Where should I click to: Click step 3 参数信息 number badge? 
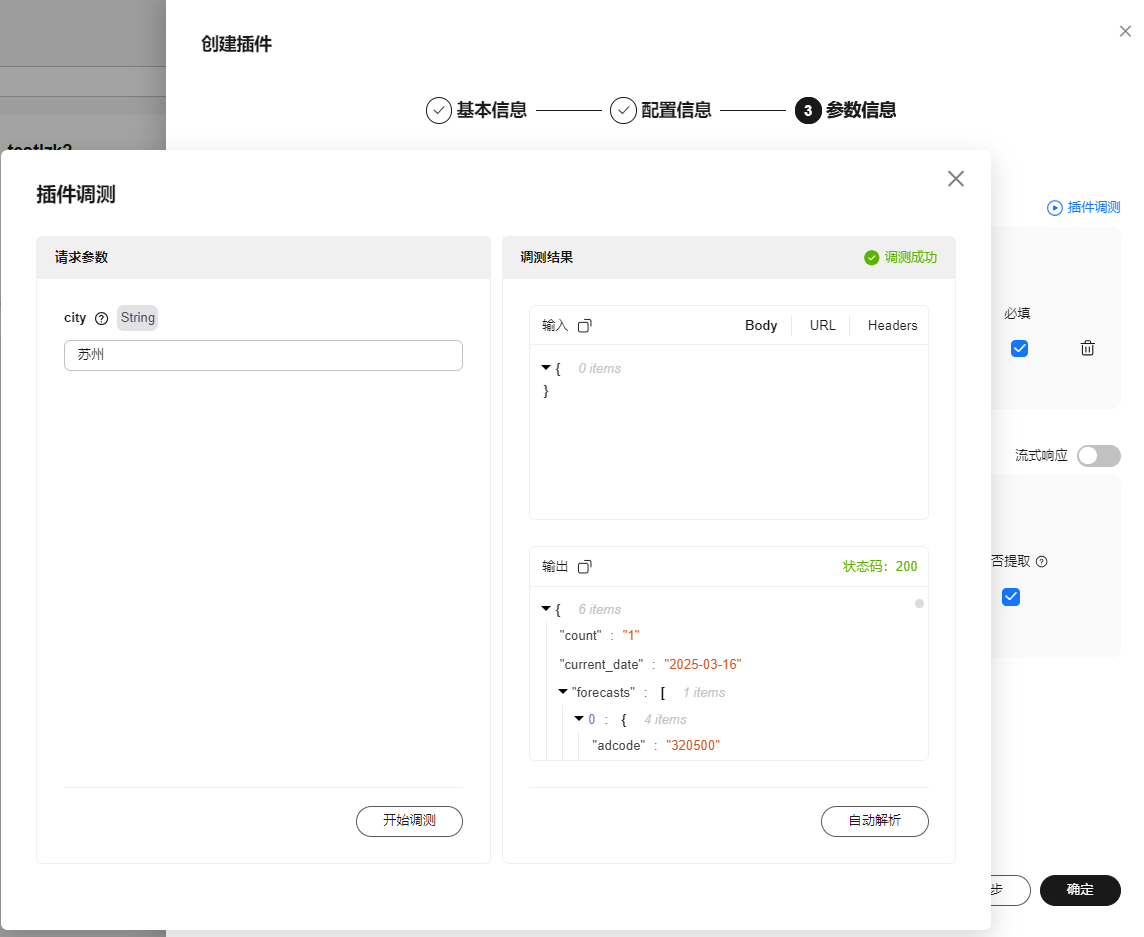tap(808, 111)
